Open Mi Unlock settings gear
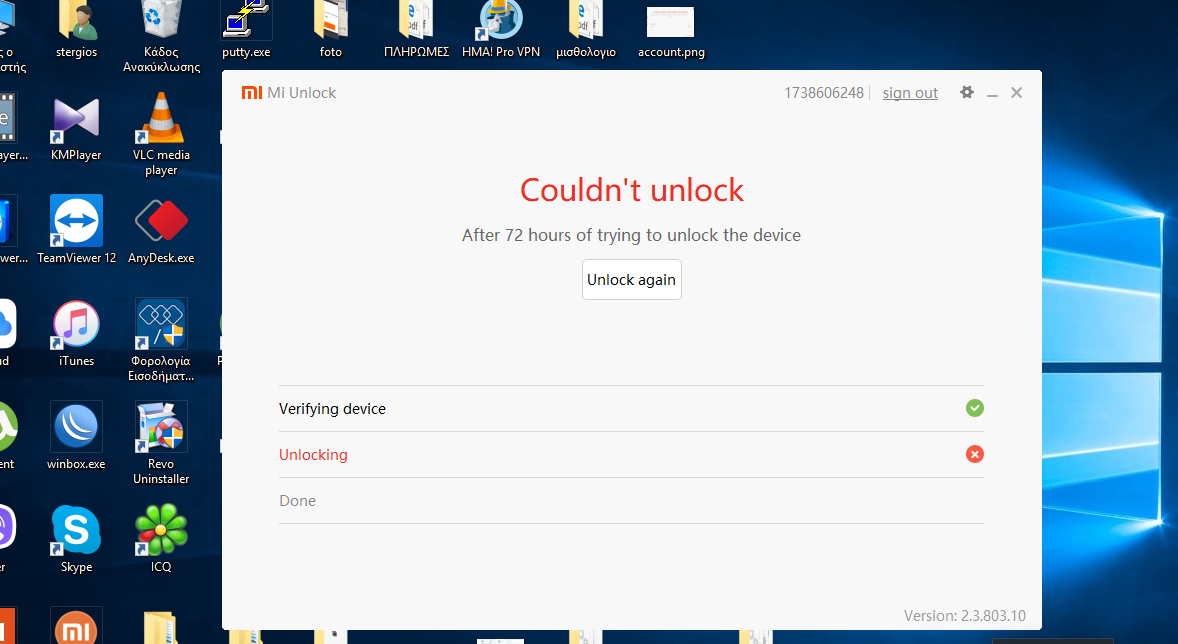Viewport: 1178px width, 644px height. coord(966,92)
